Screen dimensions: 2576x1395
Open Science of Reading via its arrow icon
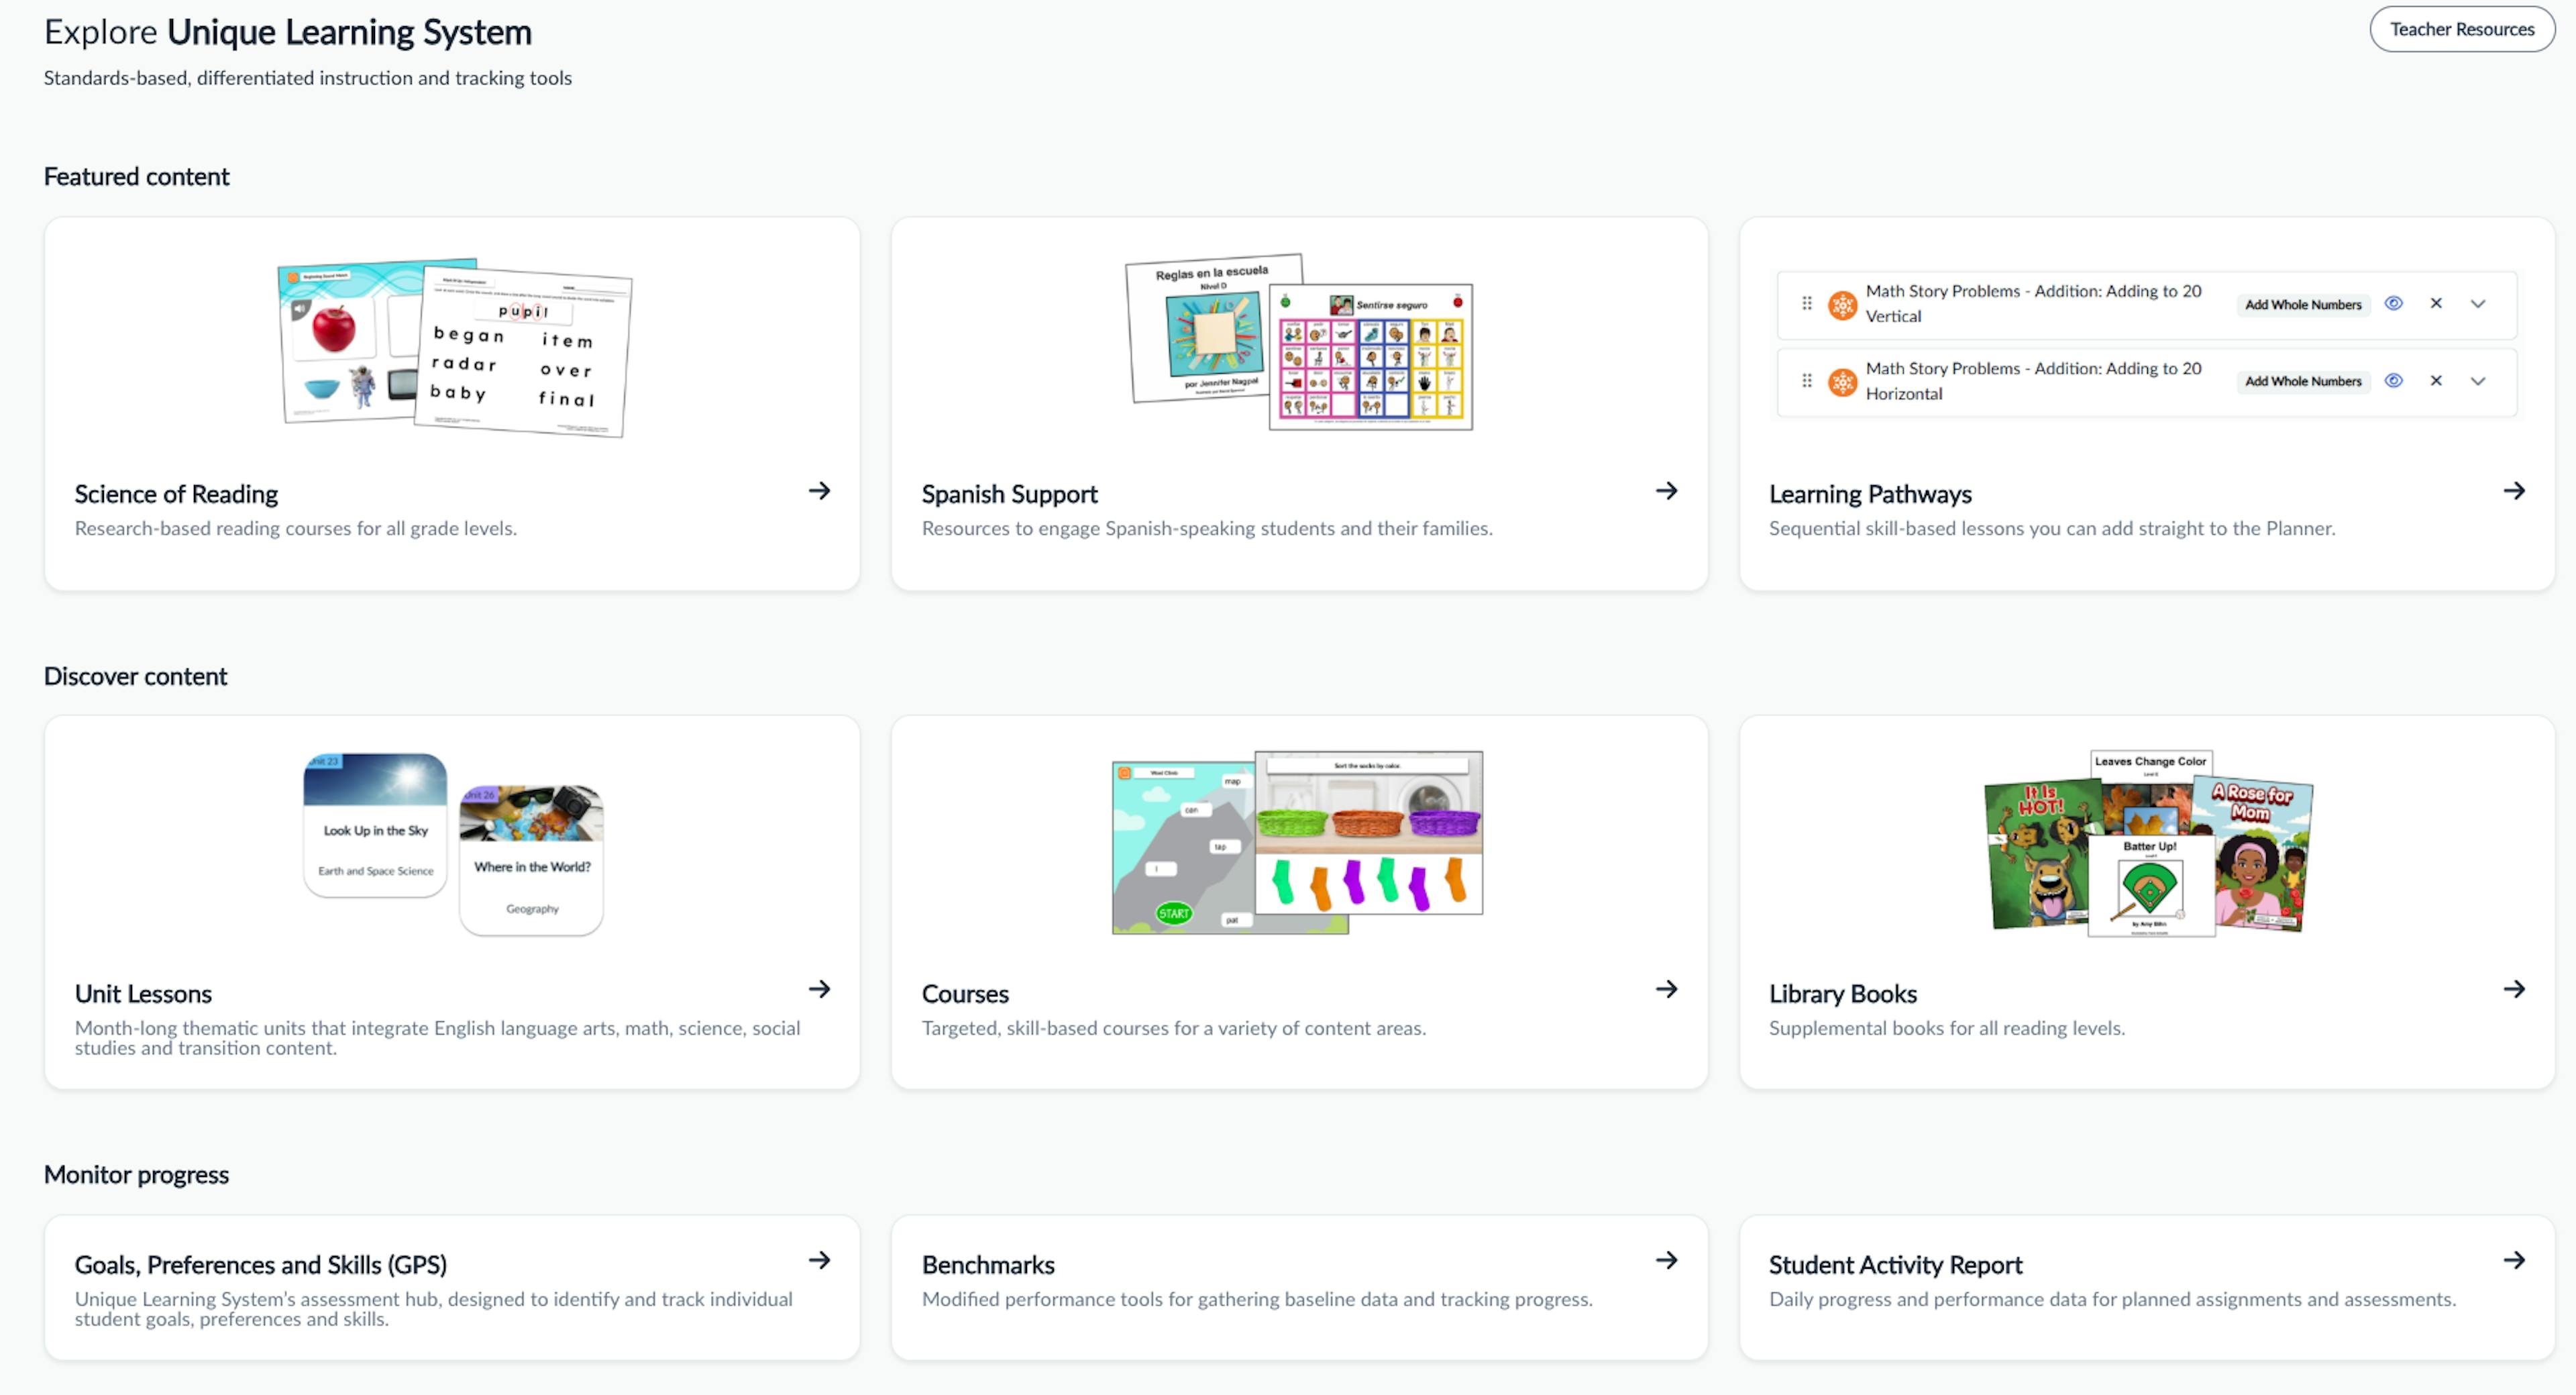[x=820, y=490]
